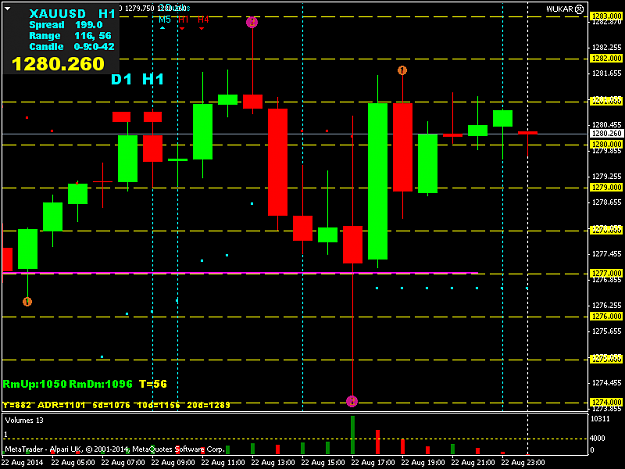Image resolution: width=625 pixels, height=469 pixels.
Task: Click the 22 Aug 09:00 time label
Action: click(x=173, y=462)
